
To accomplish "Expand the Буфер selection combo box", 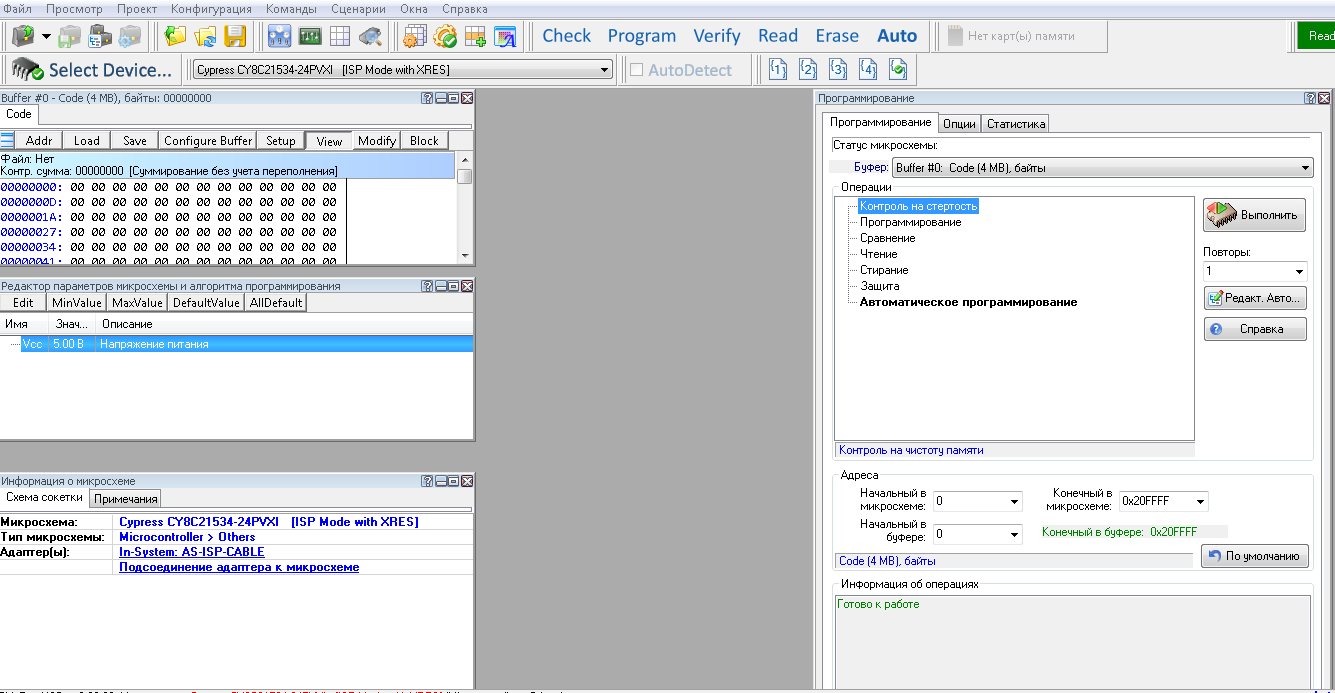I will point(1305,168).
